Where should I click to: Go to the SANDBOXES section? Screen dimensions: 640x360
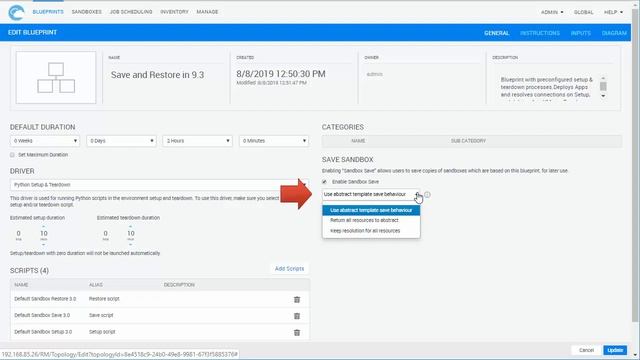click(87, 12)
